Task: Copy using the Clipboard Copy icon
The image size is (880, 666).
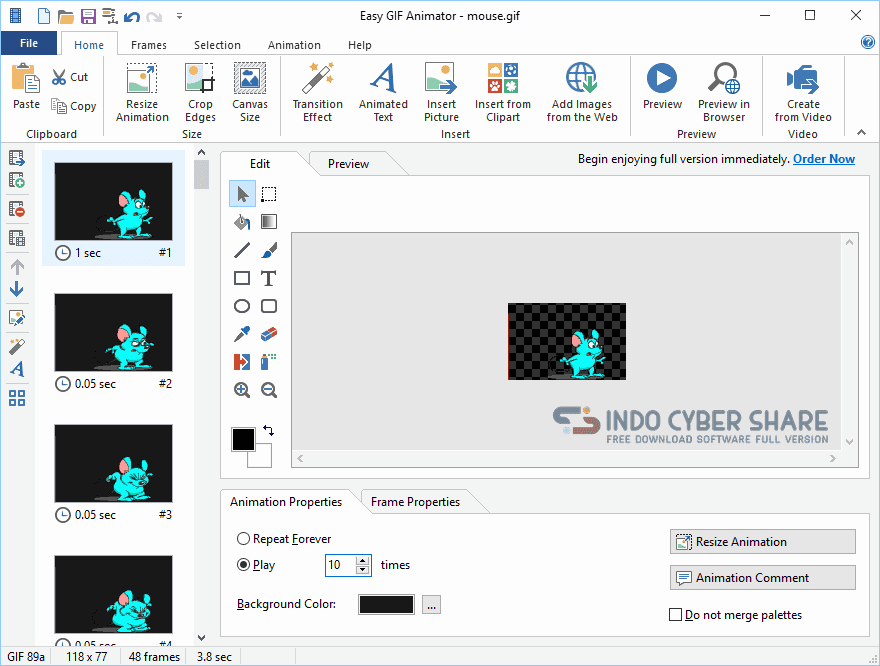Action: 74,106
